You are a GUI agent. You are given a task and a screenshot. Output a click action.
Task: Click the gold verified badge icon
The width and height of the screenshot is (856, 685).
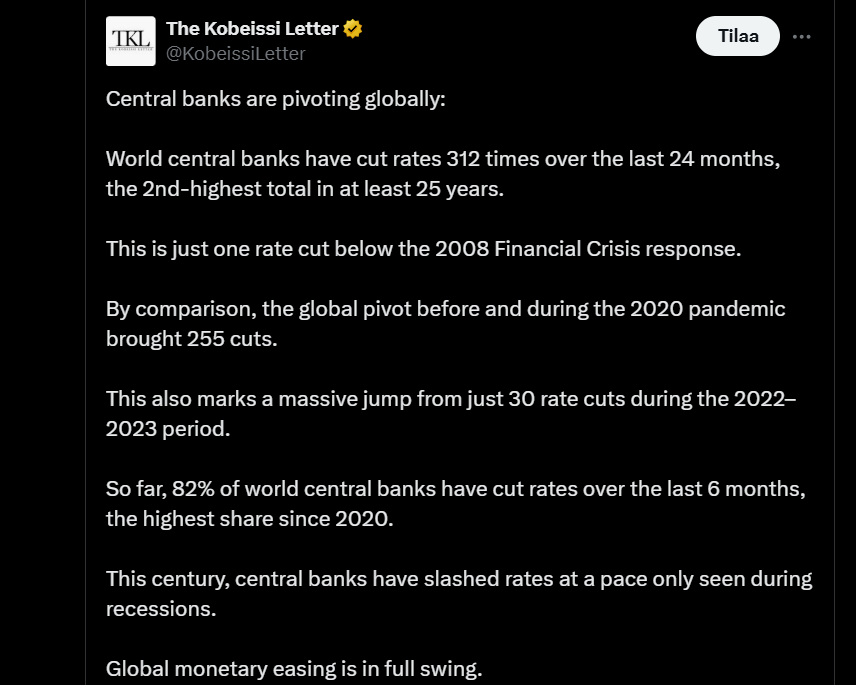point(353,29)
